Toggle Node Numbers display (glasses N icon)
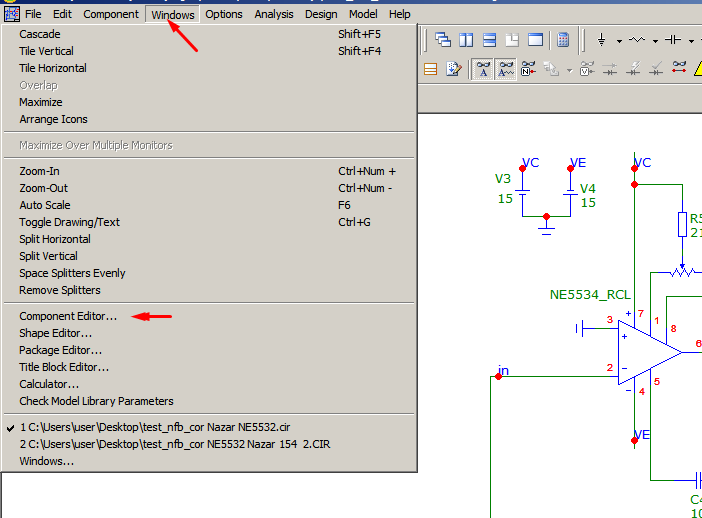This screenshot has height=518, width=702. point(528,69)
